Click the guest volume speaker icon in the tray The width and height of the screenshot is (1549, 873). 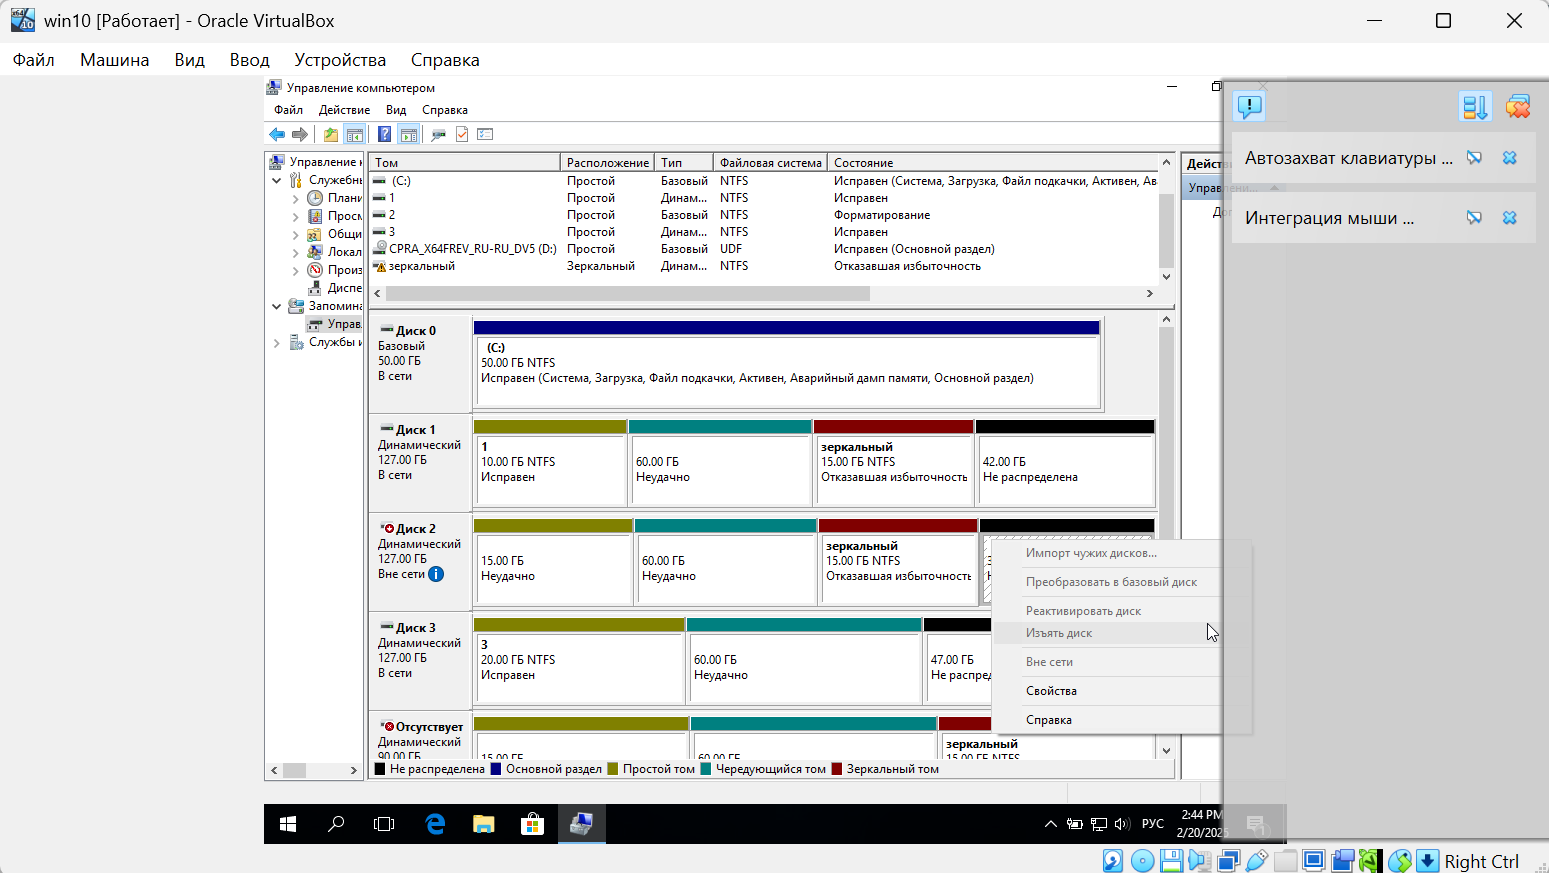pos(1122,824)
